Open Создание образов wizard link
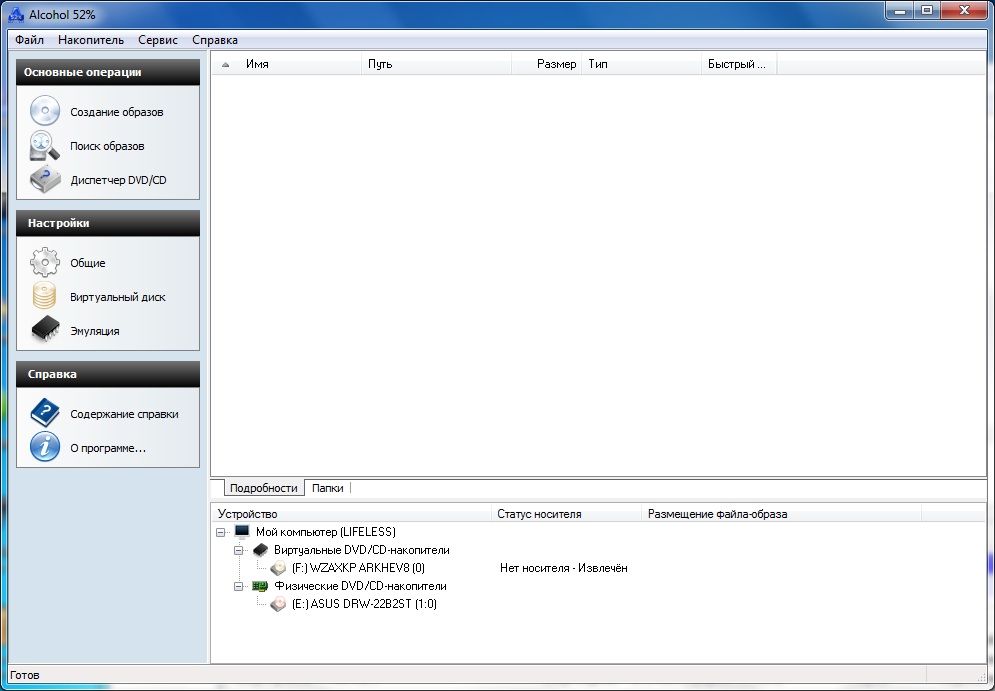 [117, 112]
